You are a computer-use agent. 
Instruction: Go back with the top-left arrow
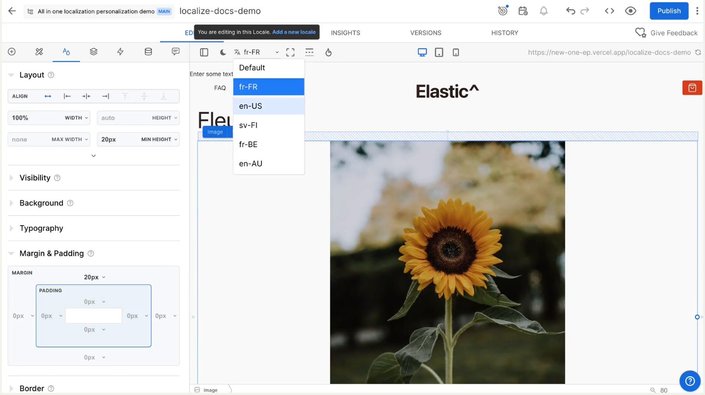(12, 11)
